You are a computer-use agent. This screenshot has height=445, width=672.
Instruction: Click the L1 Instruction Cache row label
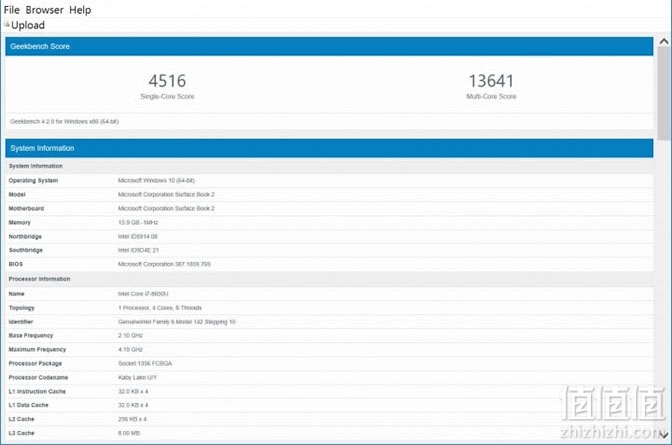click(37, 392)
